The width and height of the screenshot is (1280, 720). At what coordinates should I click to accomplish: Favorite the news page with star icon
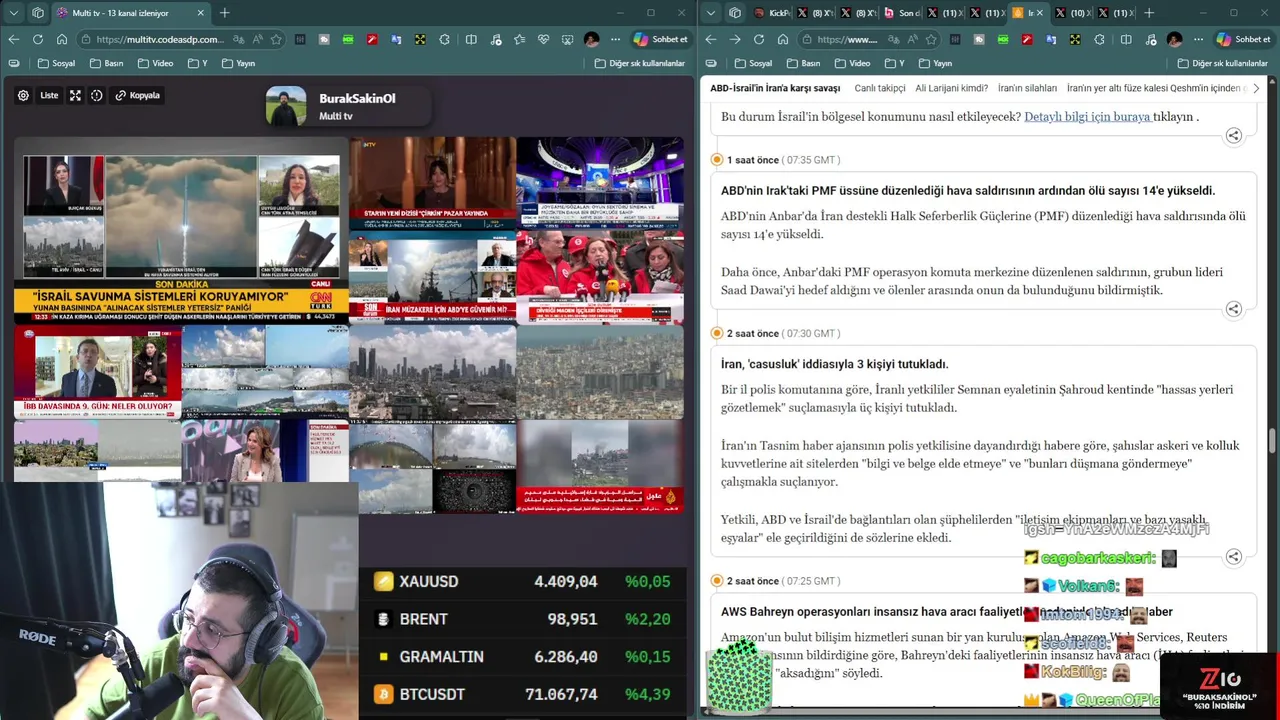pyautogui.click(x=931, y=39)
